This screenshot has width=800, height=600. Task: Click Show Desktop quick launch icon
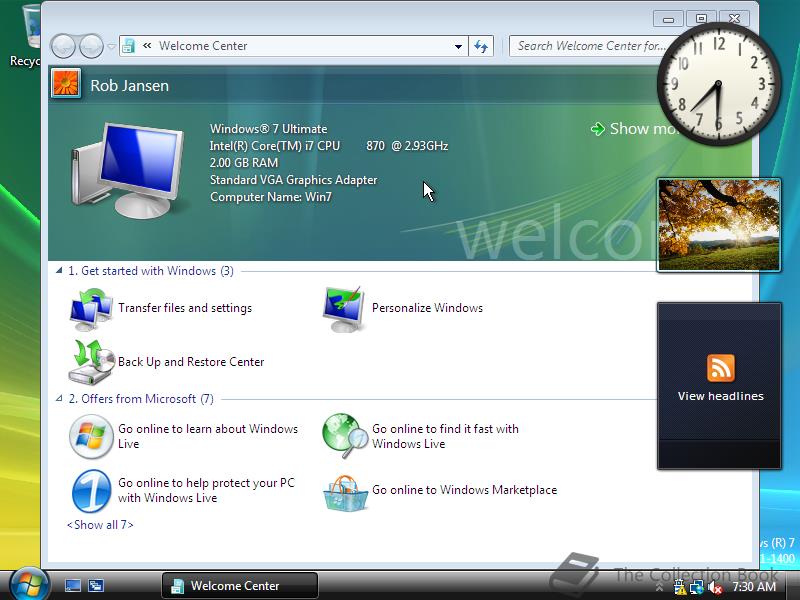[x=73, y=586]
